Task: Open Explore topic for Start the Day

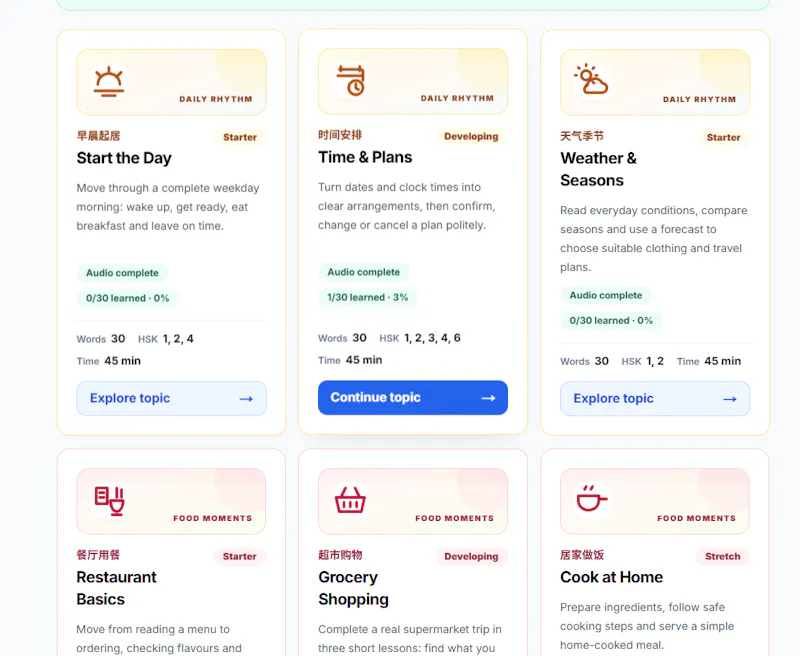Action: [171, 398]
